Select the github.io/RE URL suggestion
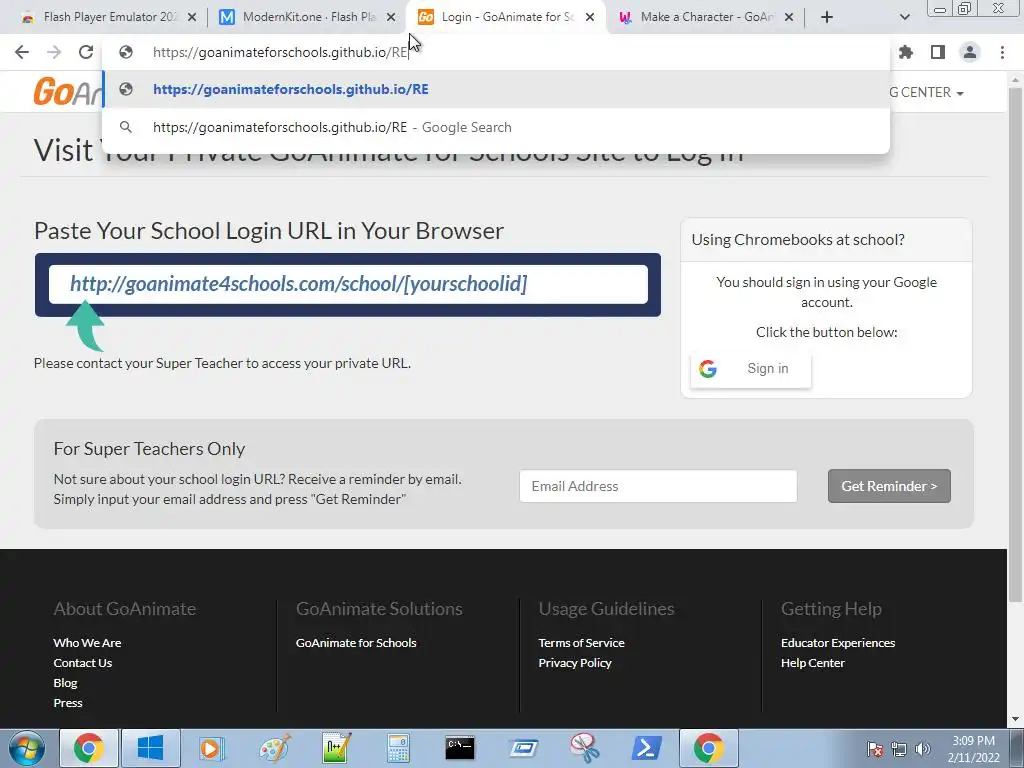The height and width of the screenshot is (768, 1024). click(x=496, y=89)
